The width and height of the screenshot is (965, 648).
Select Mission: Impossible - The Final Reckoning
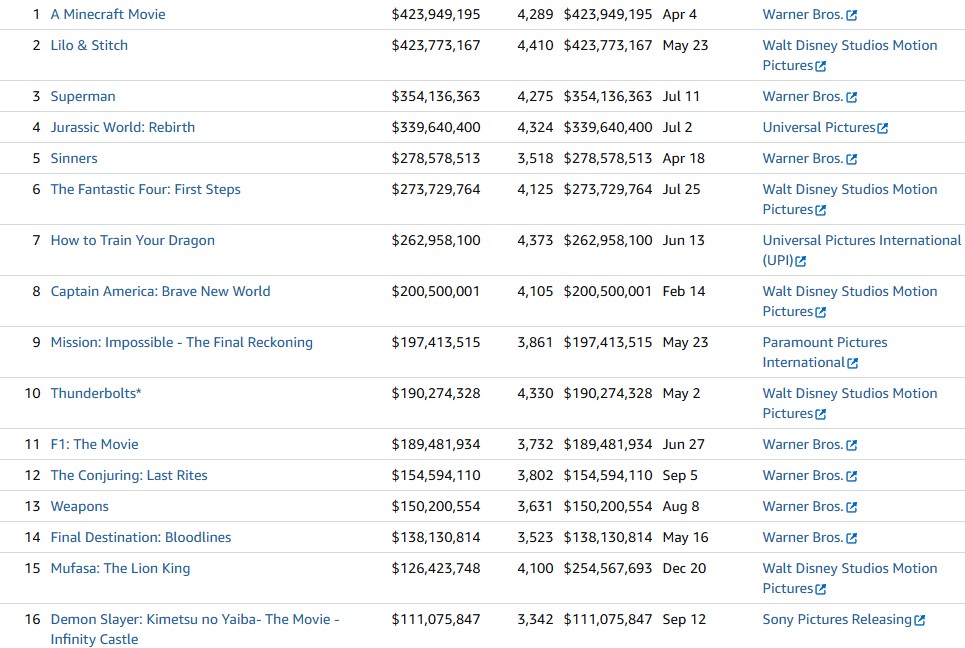(x=181, y=342)
